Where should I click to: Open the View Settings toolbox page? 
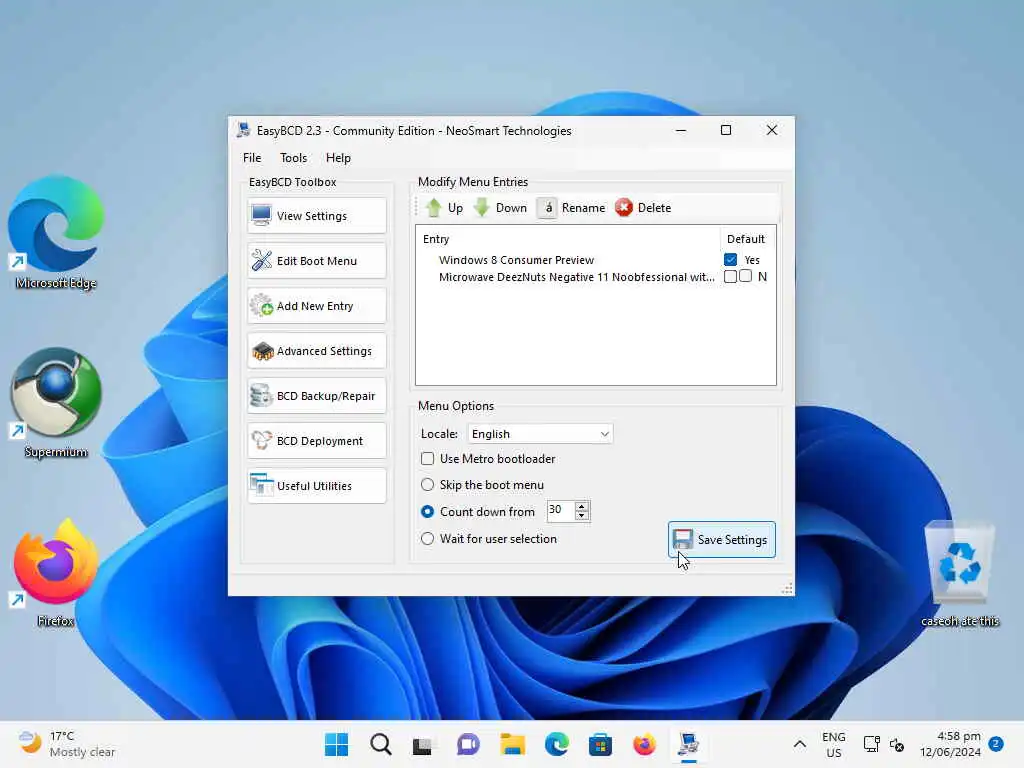pos(317,216)
